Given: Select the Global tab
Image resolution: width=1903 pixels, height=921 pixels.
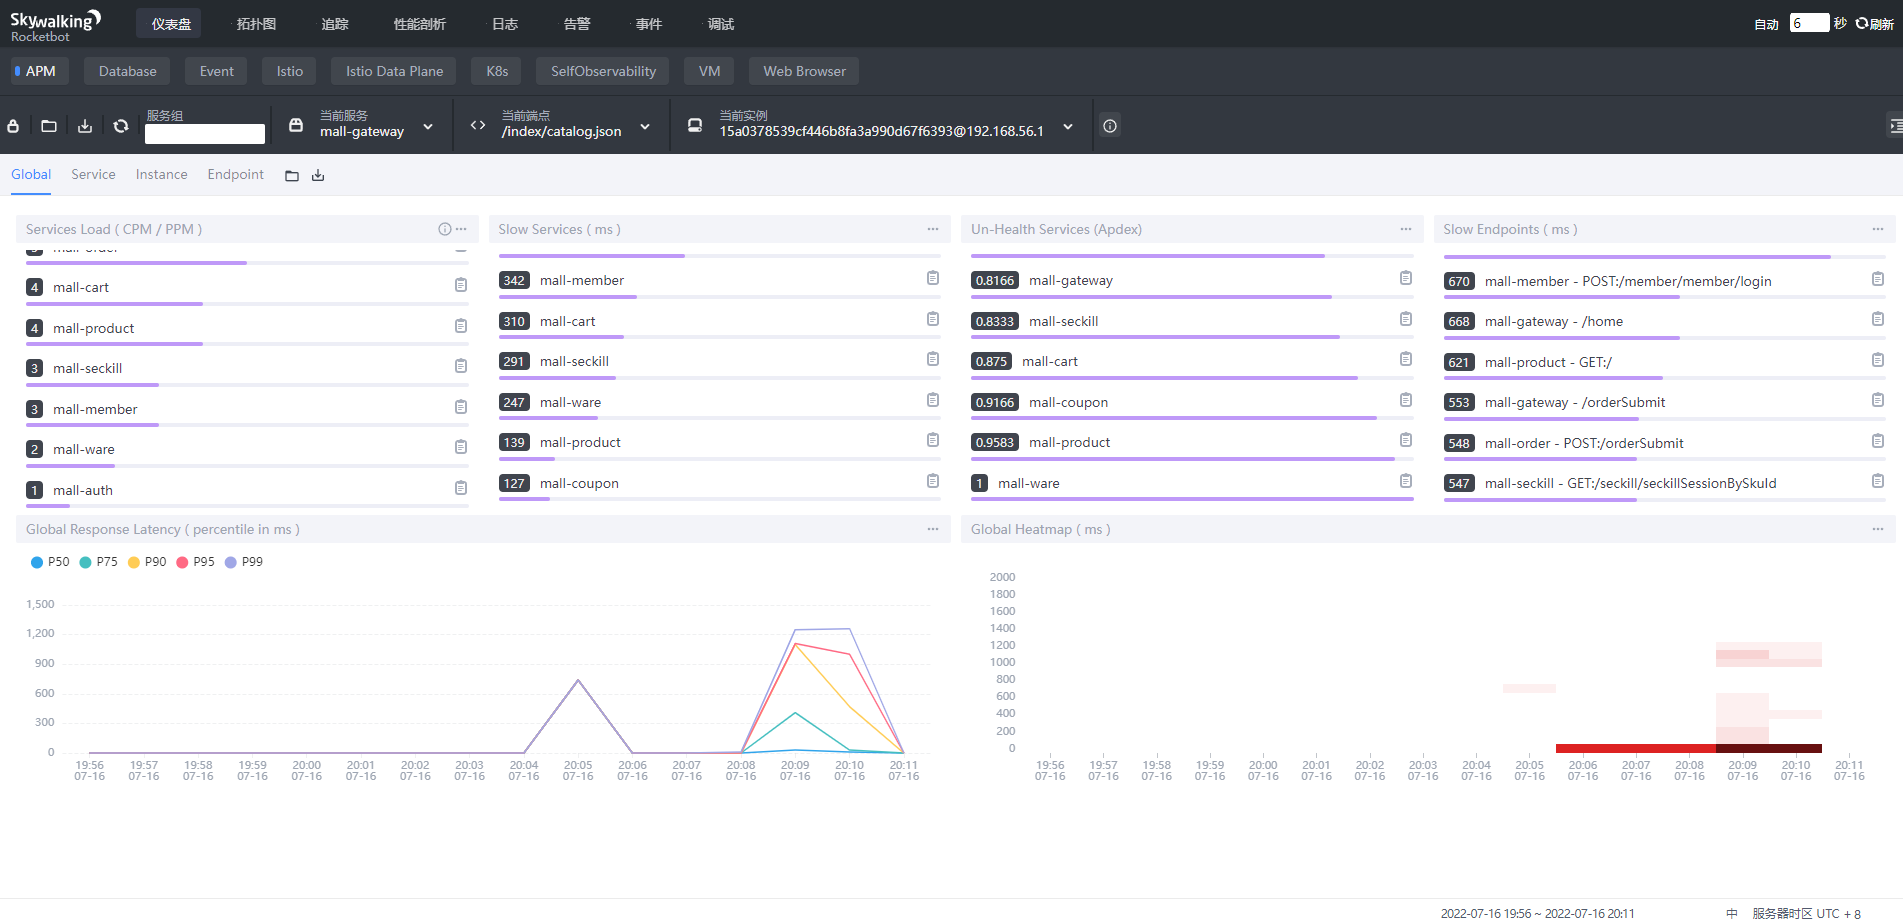Looking at the screenshot, I should pyautogui.click(x=31, y=174).
